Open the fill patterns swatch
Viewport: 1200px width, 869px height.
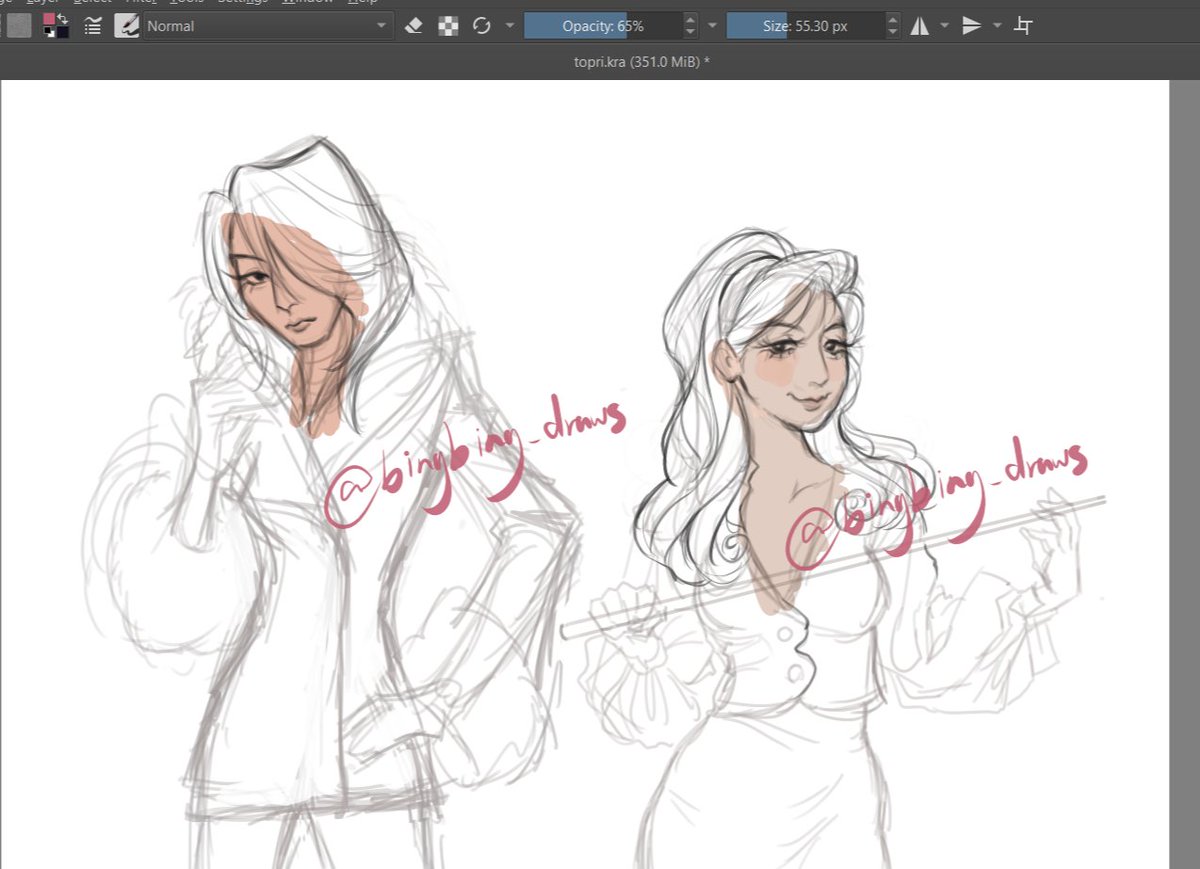19,26
